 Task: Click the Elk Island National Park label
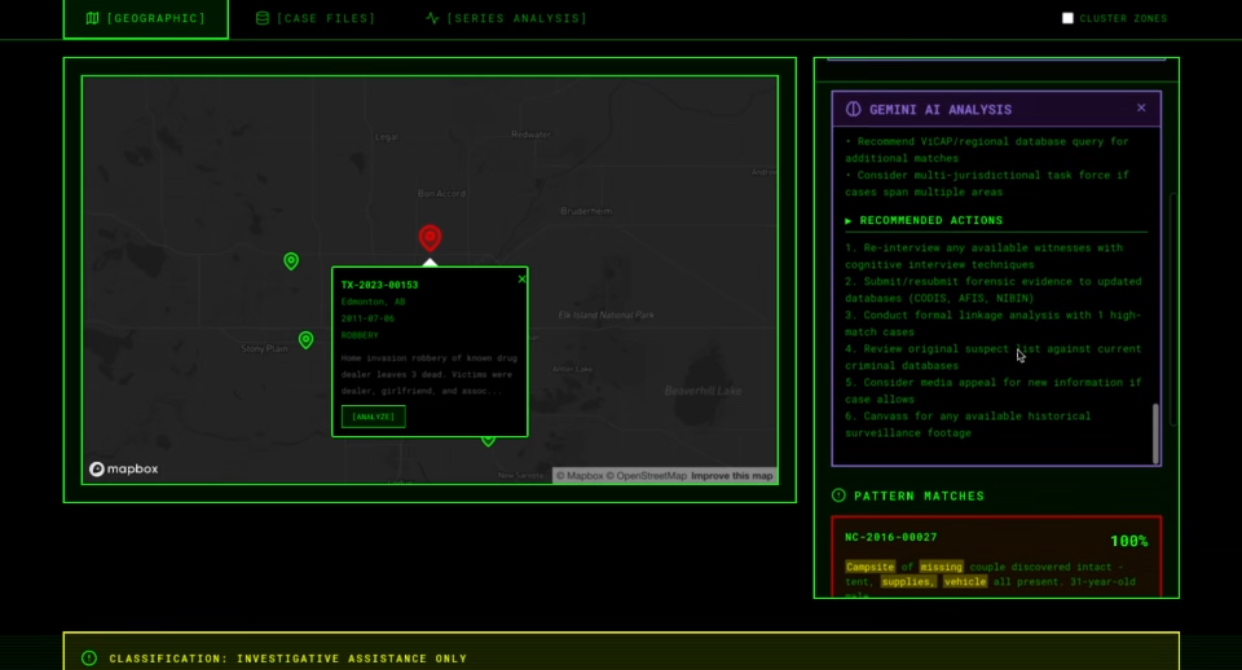(x=606, y=315)
